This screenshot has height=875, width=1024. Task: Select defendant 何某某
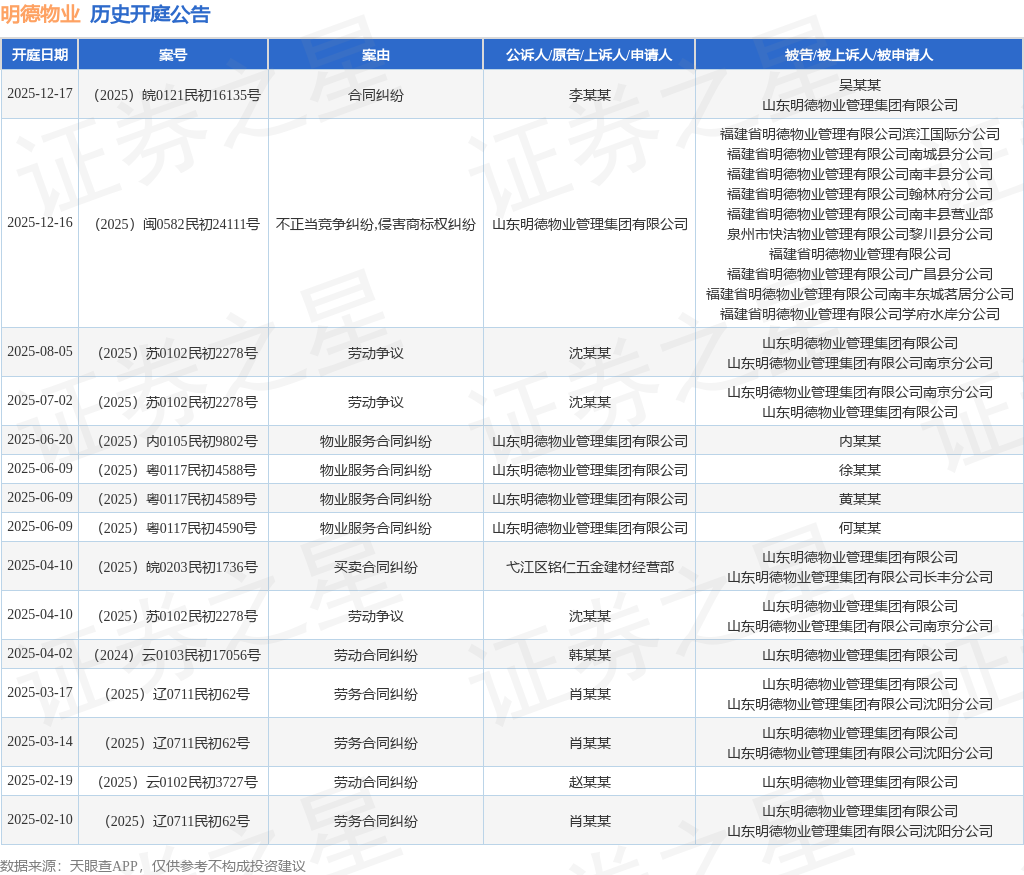[859, 528]
